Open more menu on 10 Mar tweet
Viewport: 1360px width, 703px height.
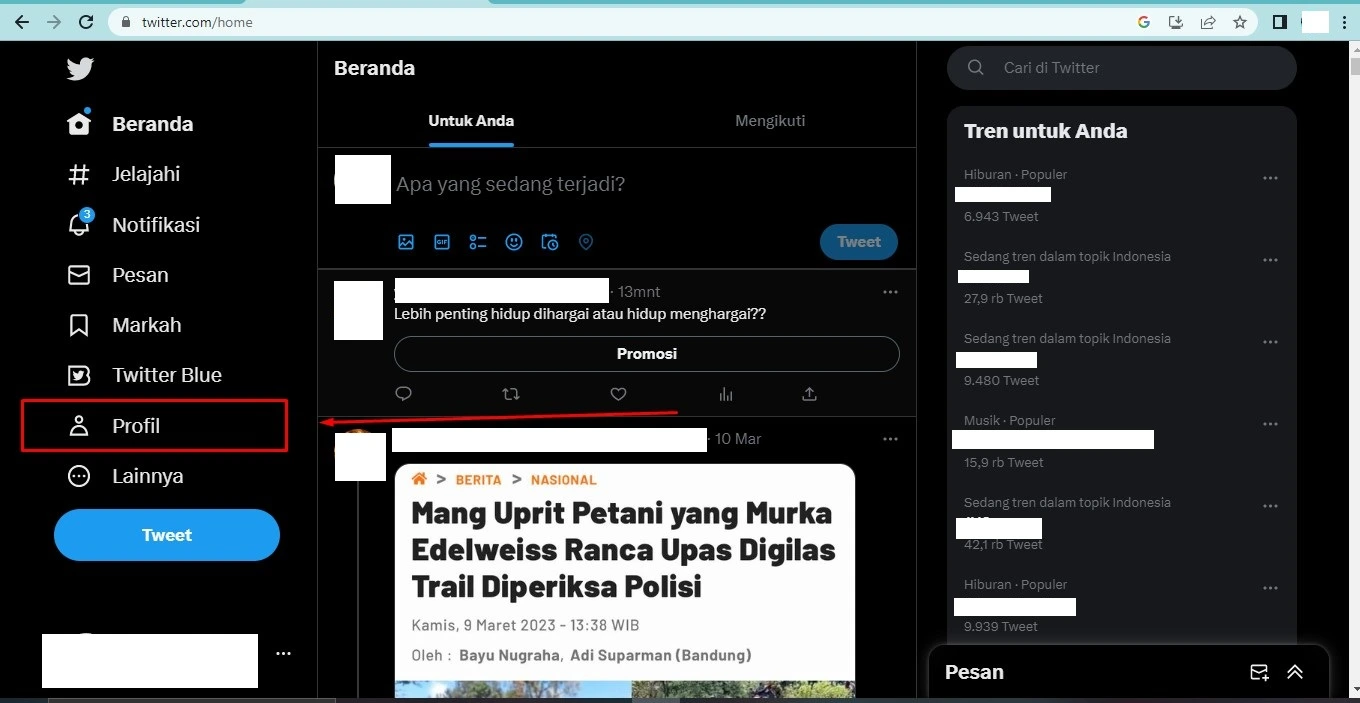coord(890,439)
